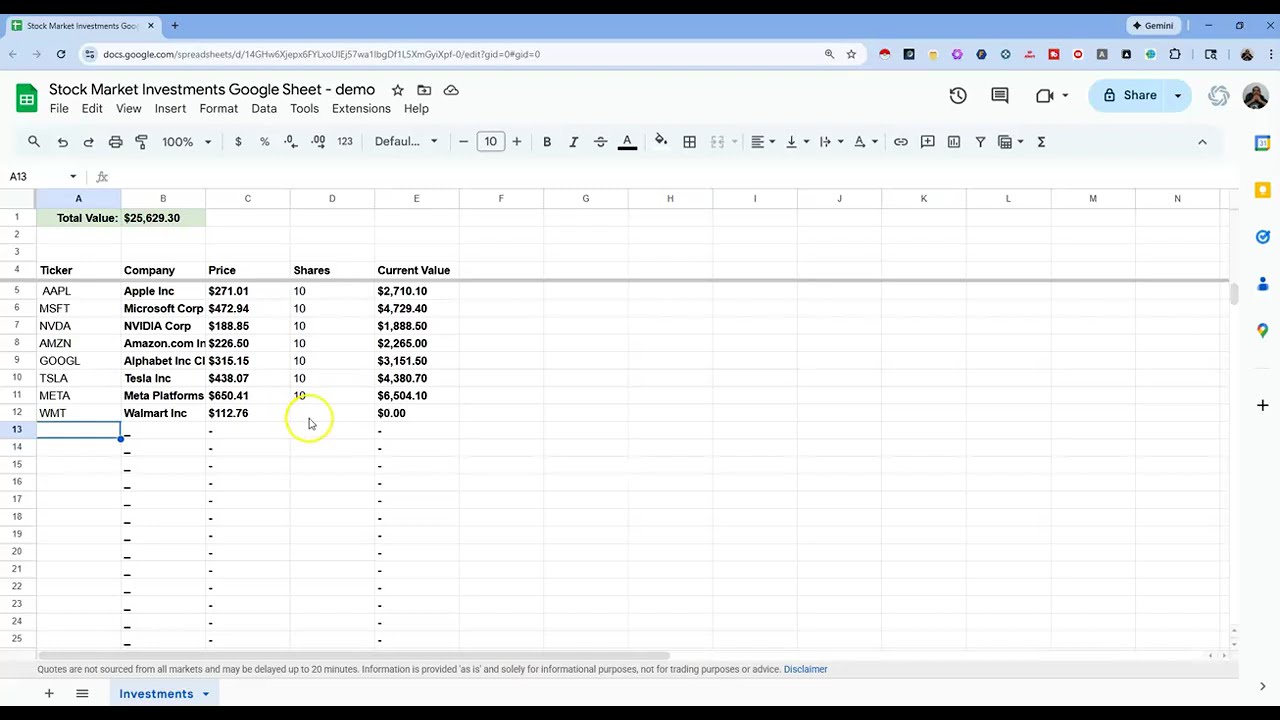Viewport: 1280px width, 720px height.
Task: Open the fill color picker
Action: tap(661, 142)
